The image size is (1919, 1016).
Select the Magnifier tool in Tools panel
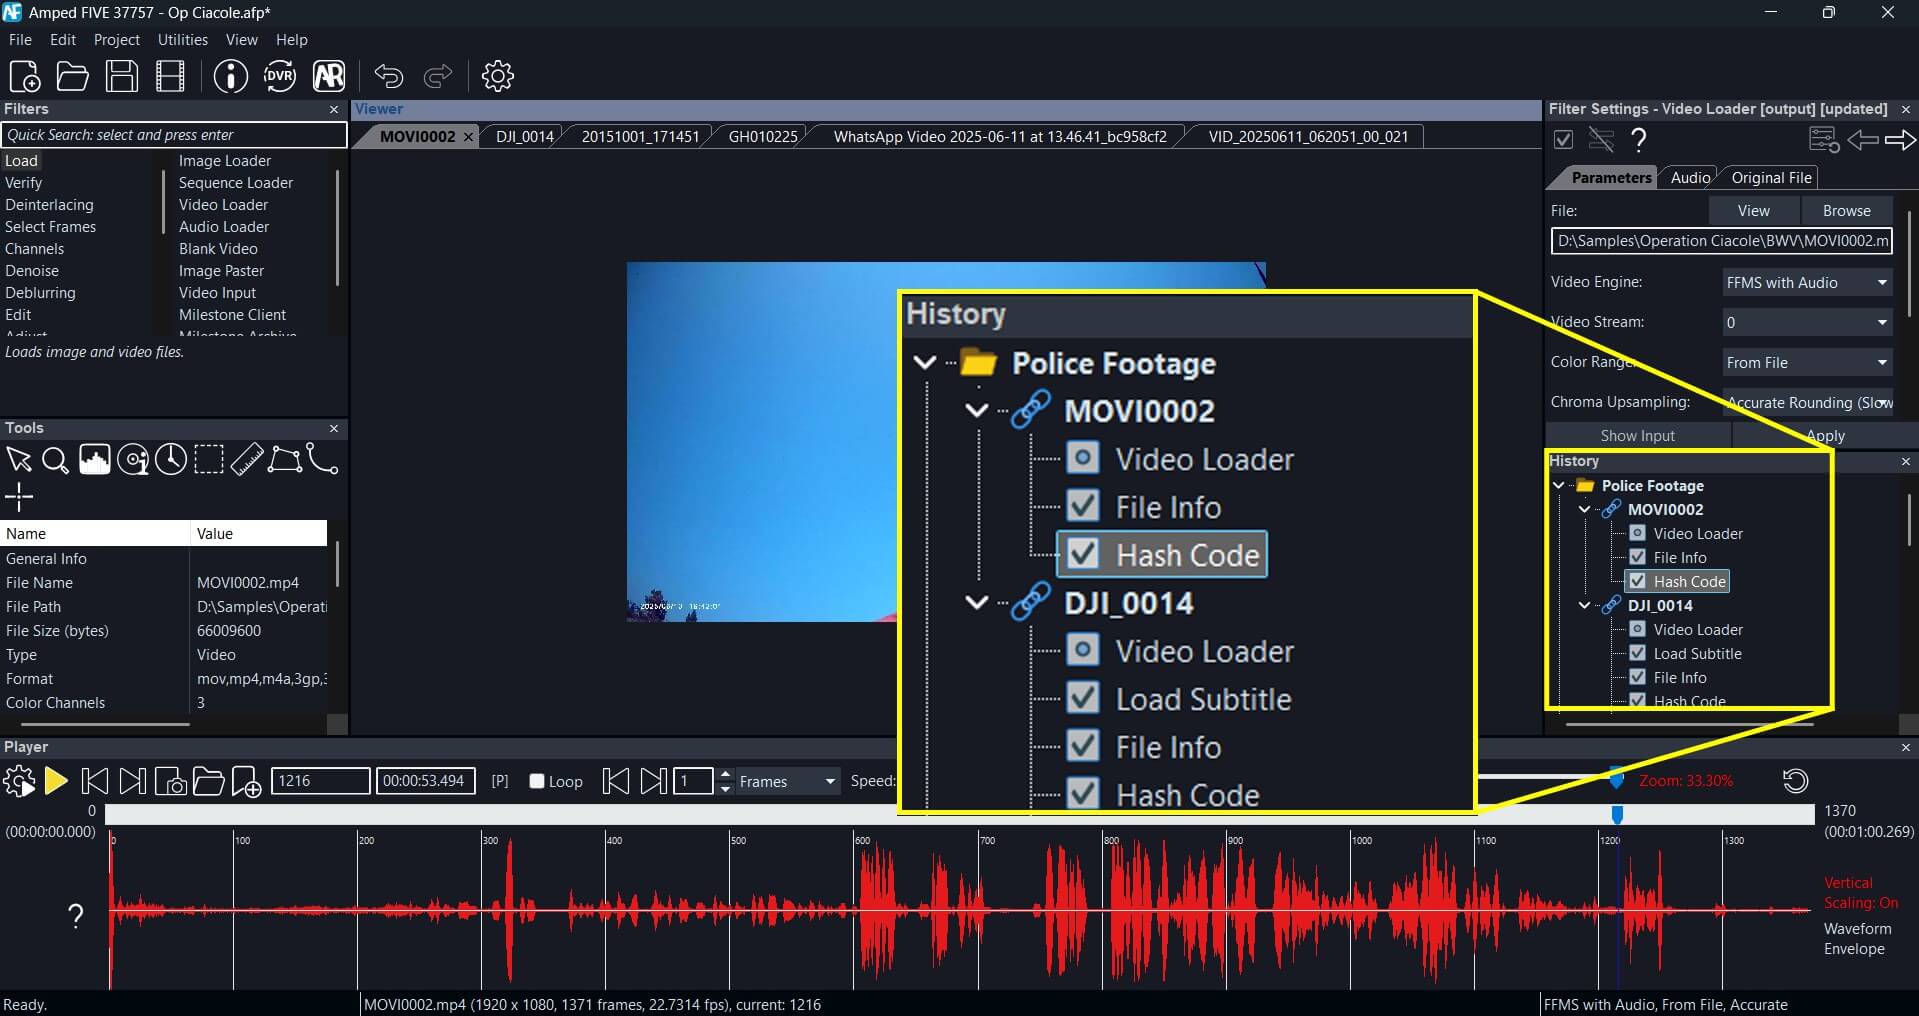[x=56, y=461]
